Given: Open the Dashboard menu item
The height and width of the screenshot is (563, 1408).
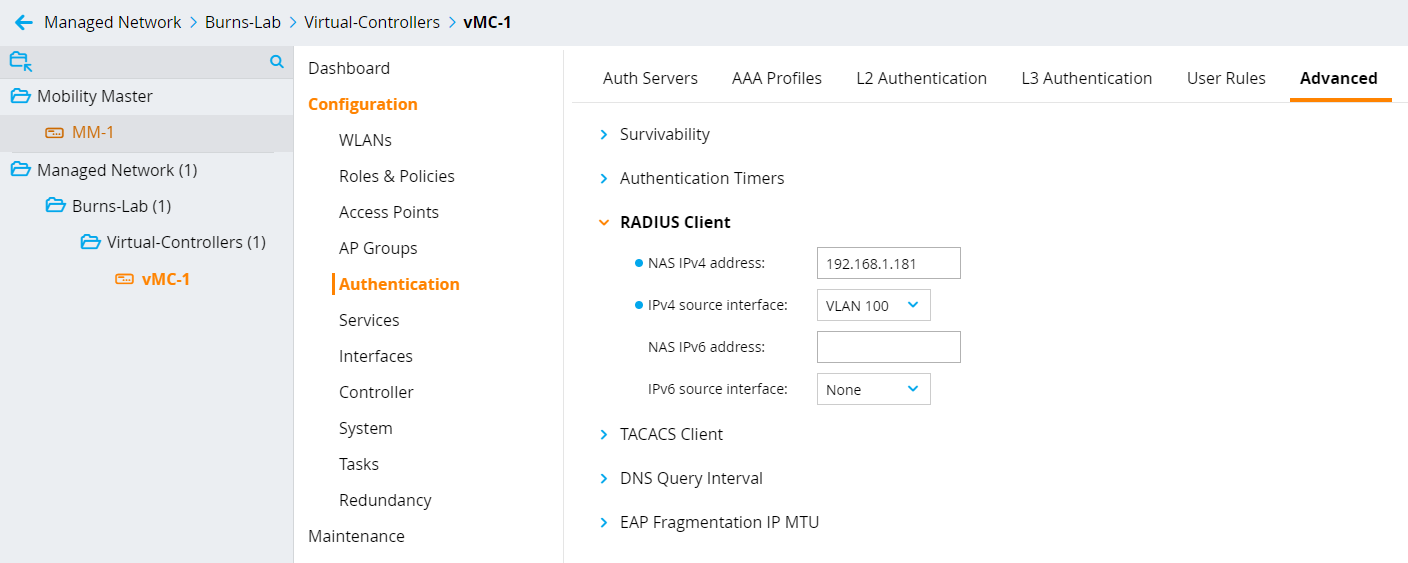Looking at the screenshot, I should coord(349,68).
